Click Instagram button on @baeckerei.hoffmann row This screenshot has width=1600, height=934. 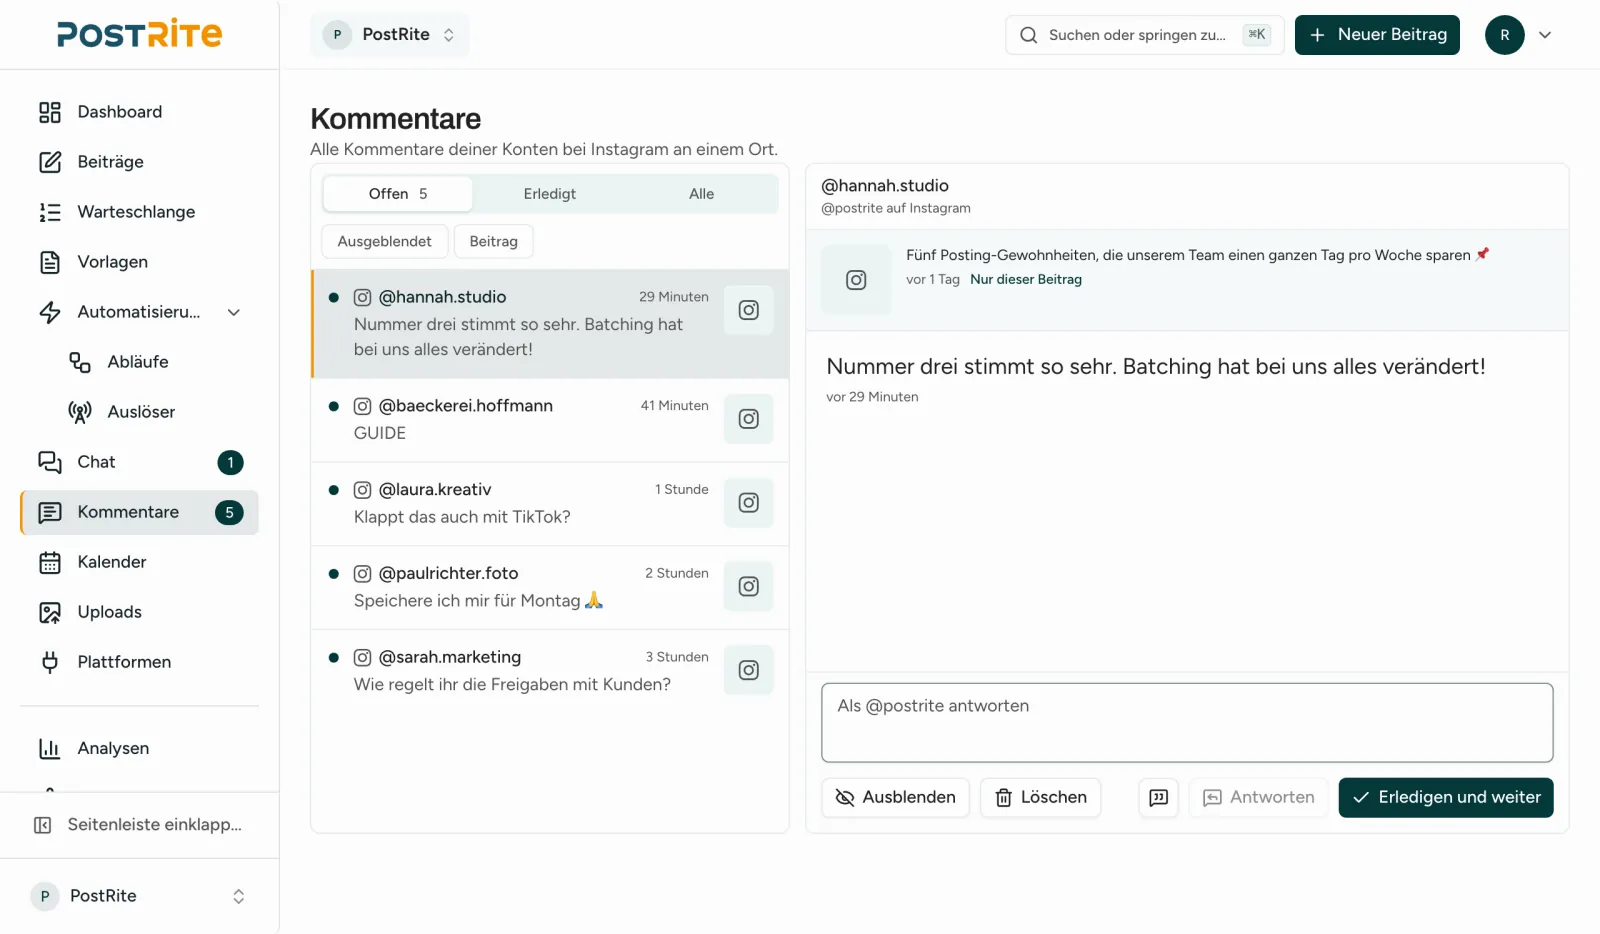coord(749,419)
